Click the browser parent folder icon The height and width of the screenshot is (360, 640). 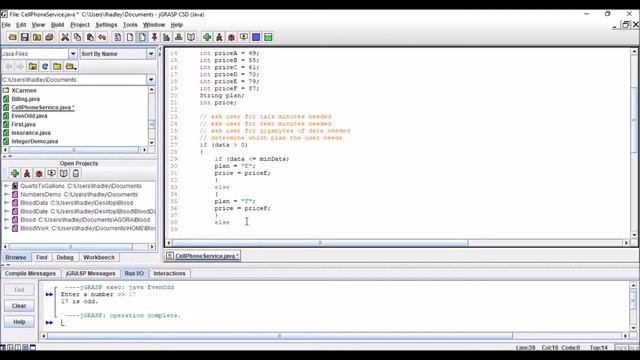pyautogui.click(x=33, y=66)
